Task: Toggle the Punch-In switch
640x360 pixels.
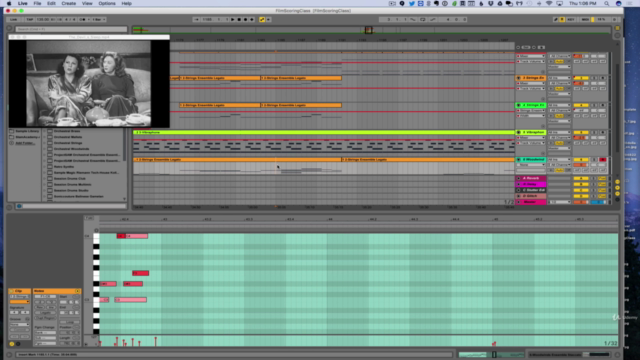Action: (x=413, y=19)
